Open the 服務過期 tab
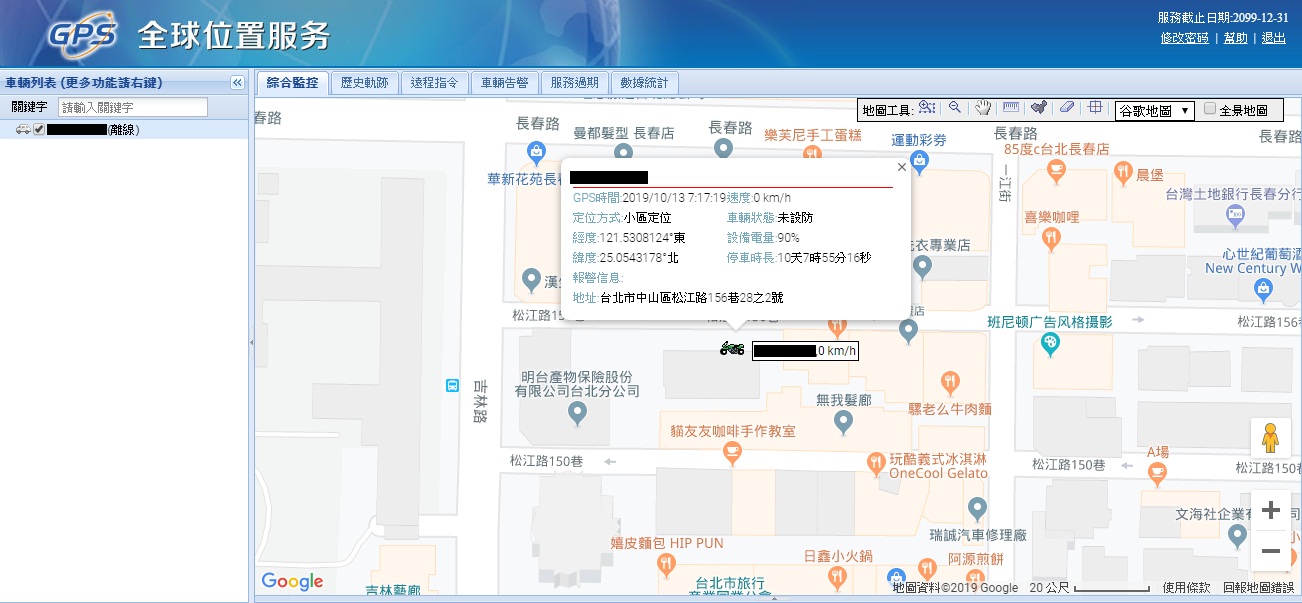 click(575, 83)
